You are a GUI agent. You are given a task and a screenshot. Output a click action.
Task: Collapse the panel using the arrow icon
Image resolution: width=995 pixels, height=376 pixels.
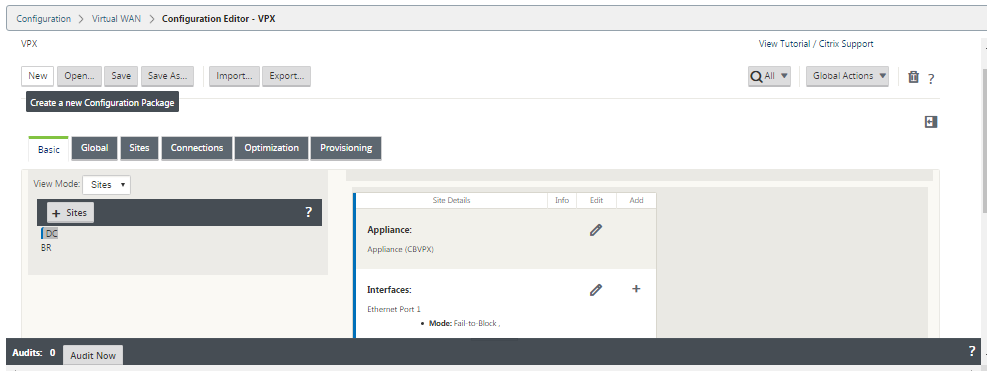(931, 122)
